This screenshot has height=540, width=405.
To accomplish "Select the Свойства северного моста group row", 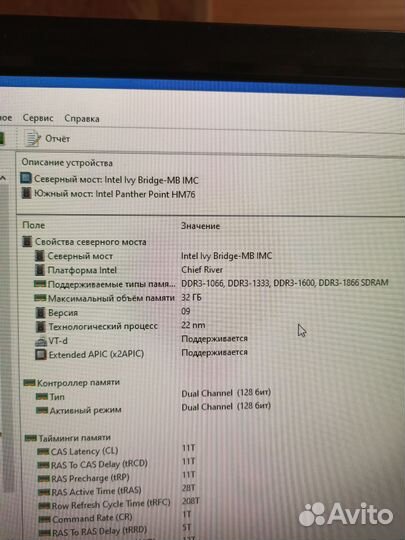I will pyautogui.click(x=84, y=242).
